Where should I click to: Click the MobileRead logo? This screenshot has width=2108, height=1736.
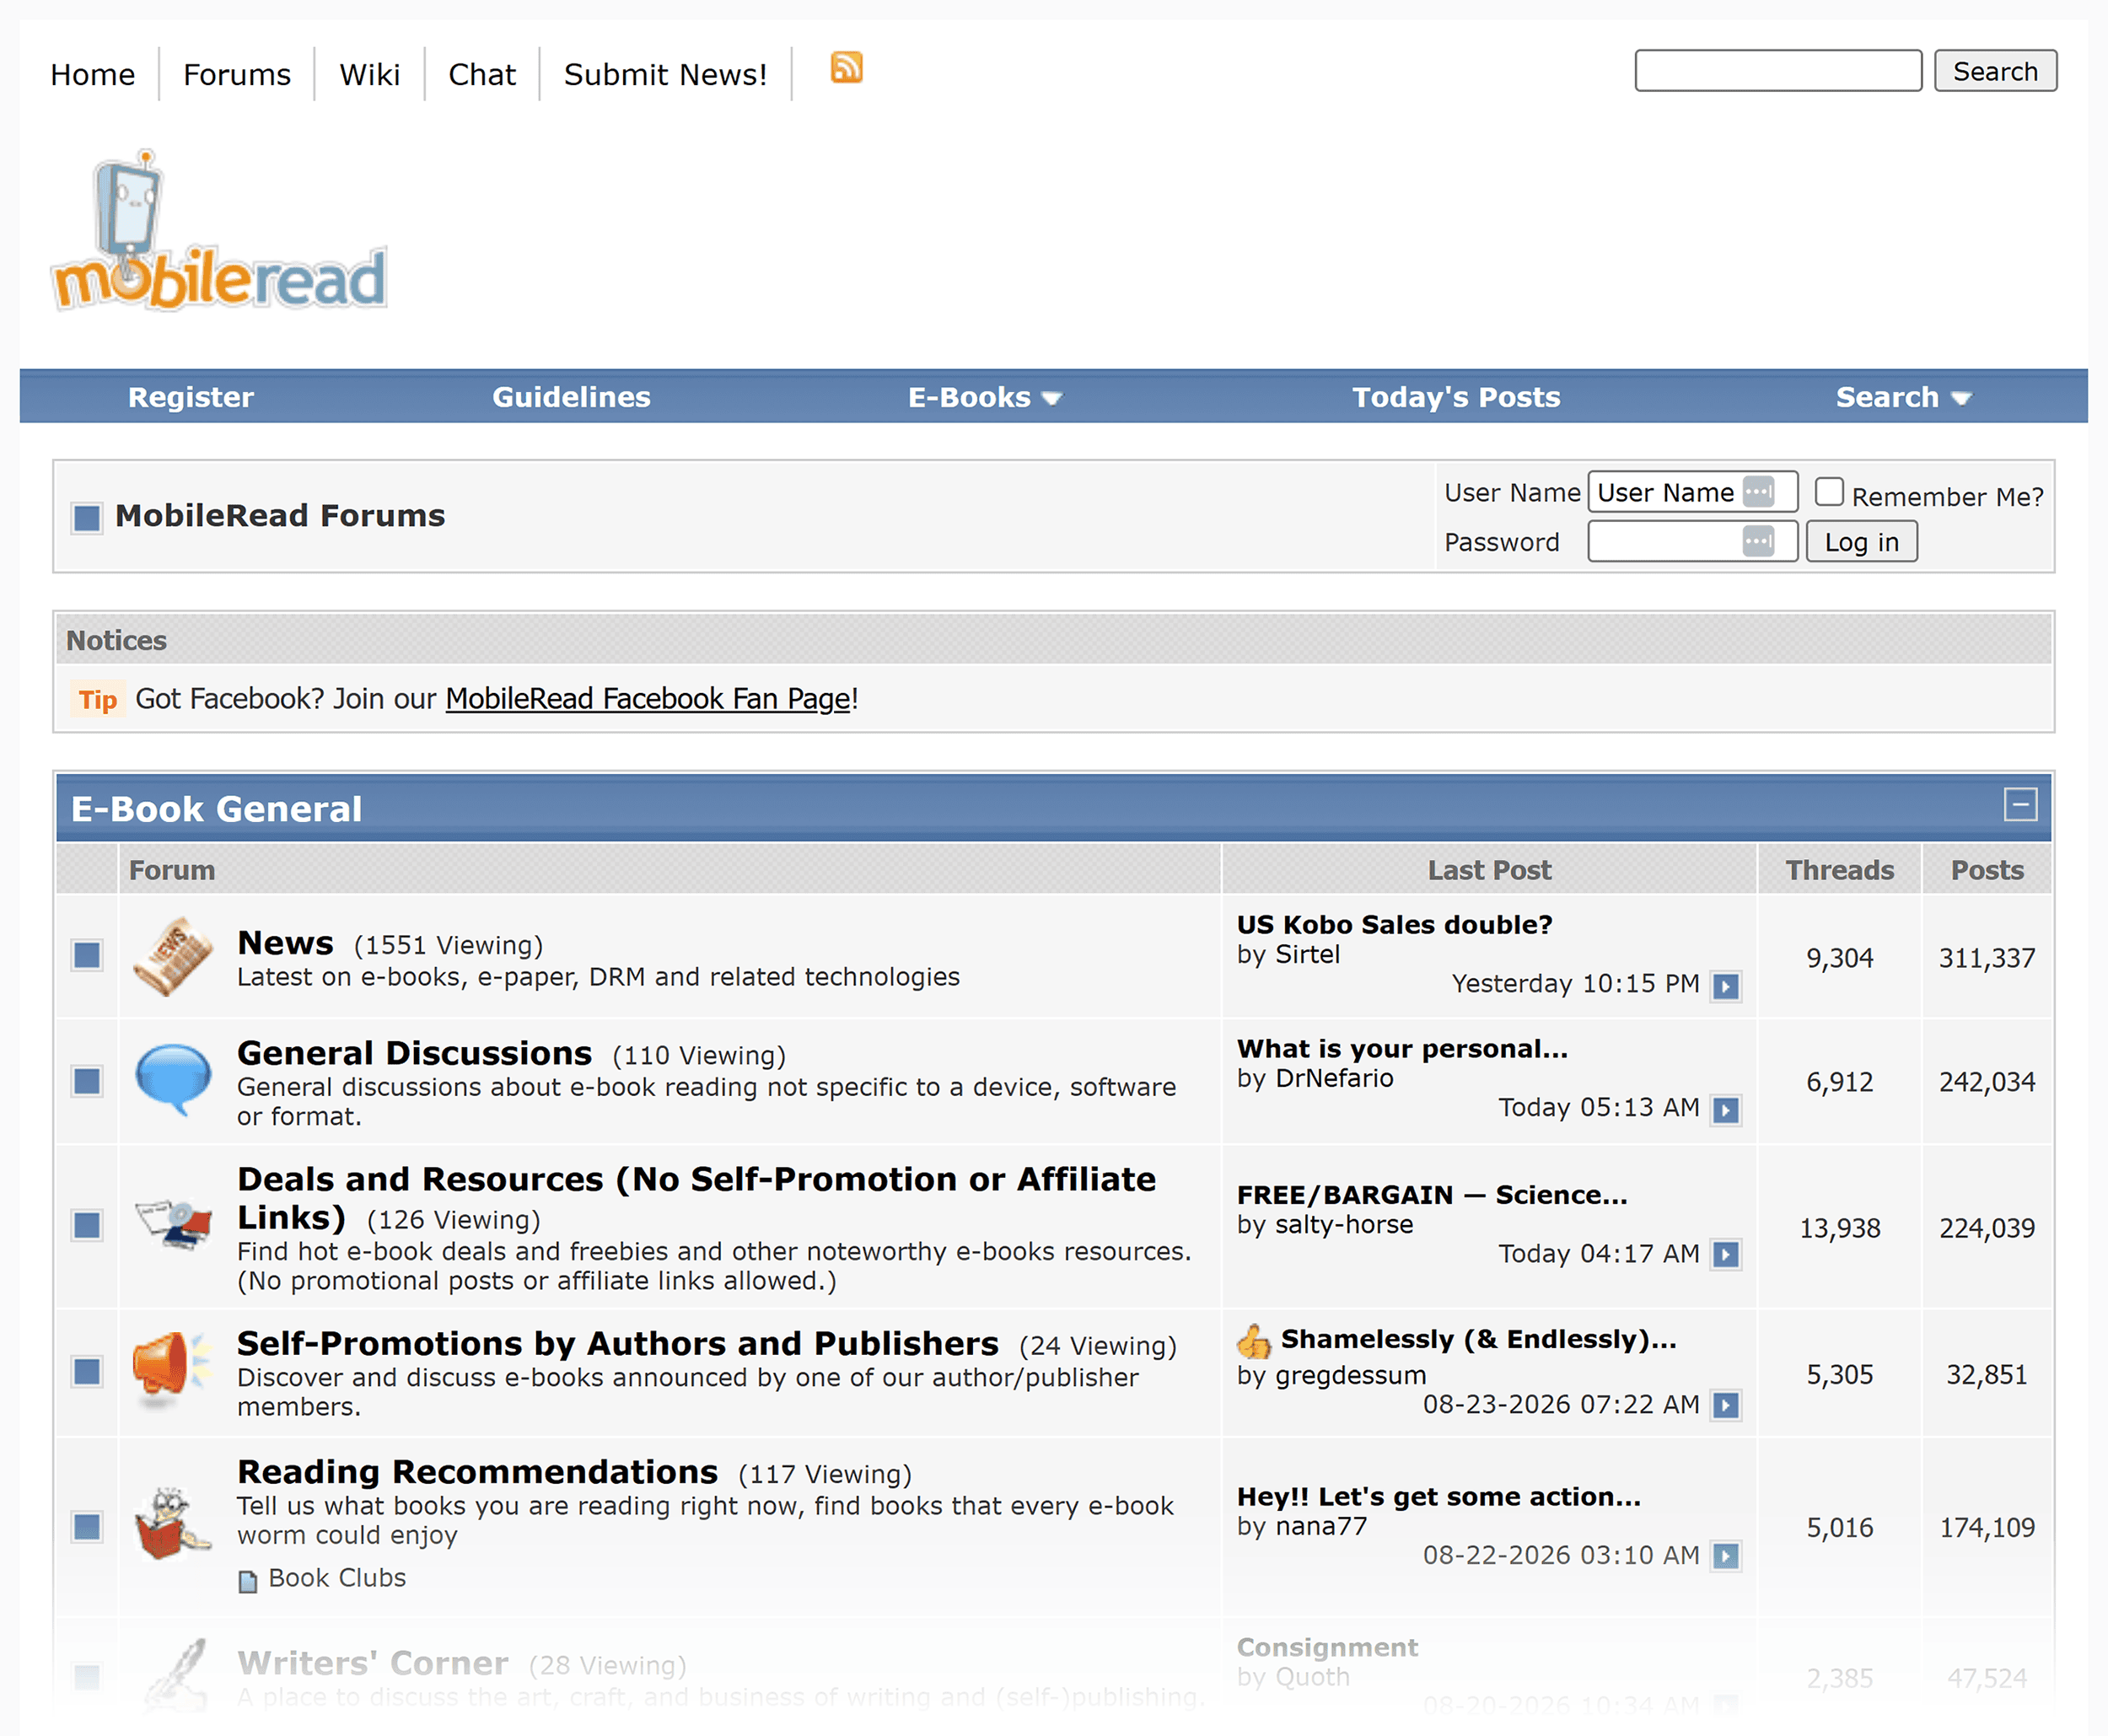click(x=219, y=231)
